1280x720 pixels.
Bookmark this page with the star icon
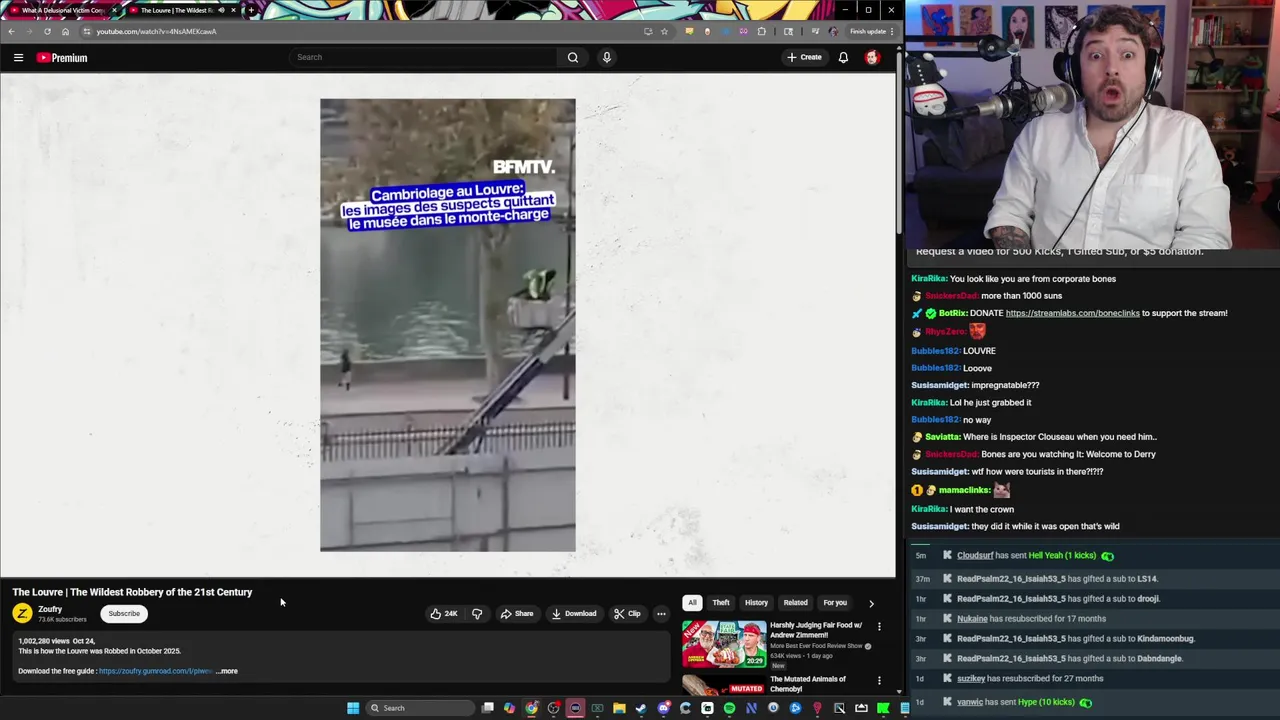[664, 31]
